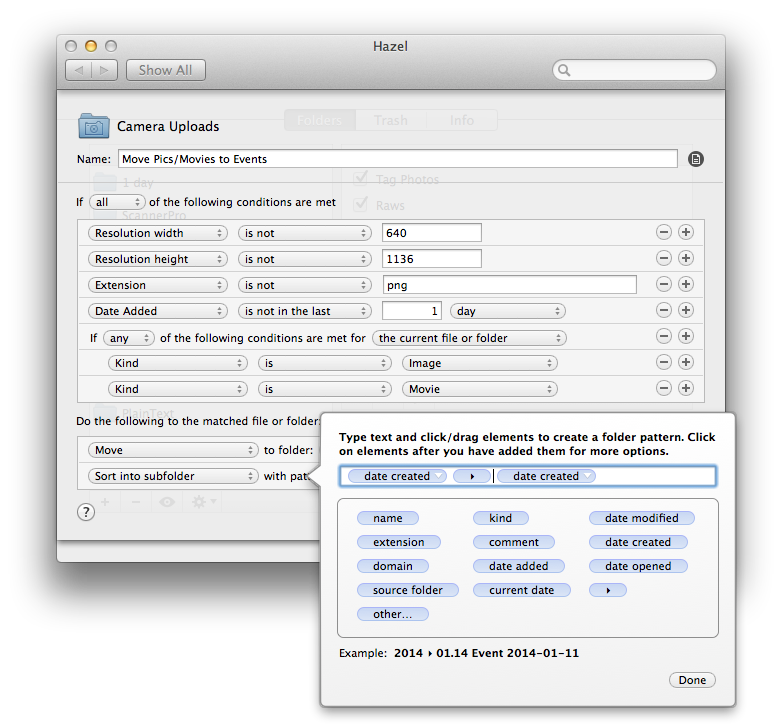Click the 'other...' pattern token
This screenshot has width=782, height=727.
[x=392, y=614]
